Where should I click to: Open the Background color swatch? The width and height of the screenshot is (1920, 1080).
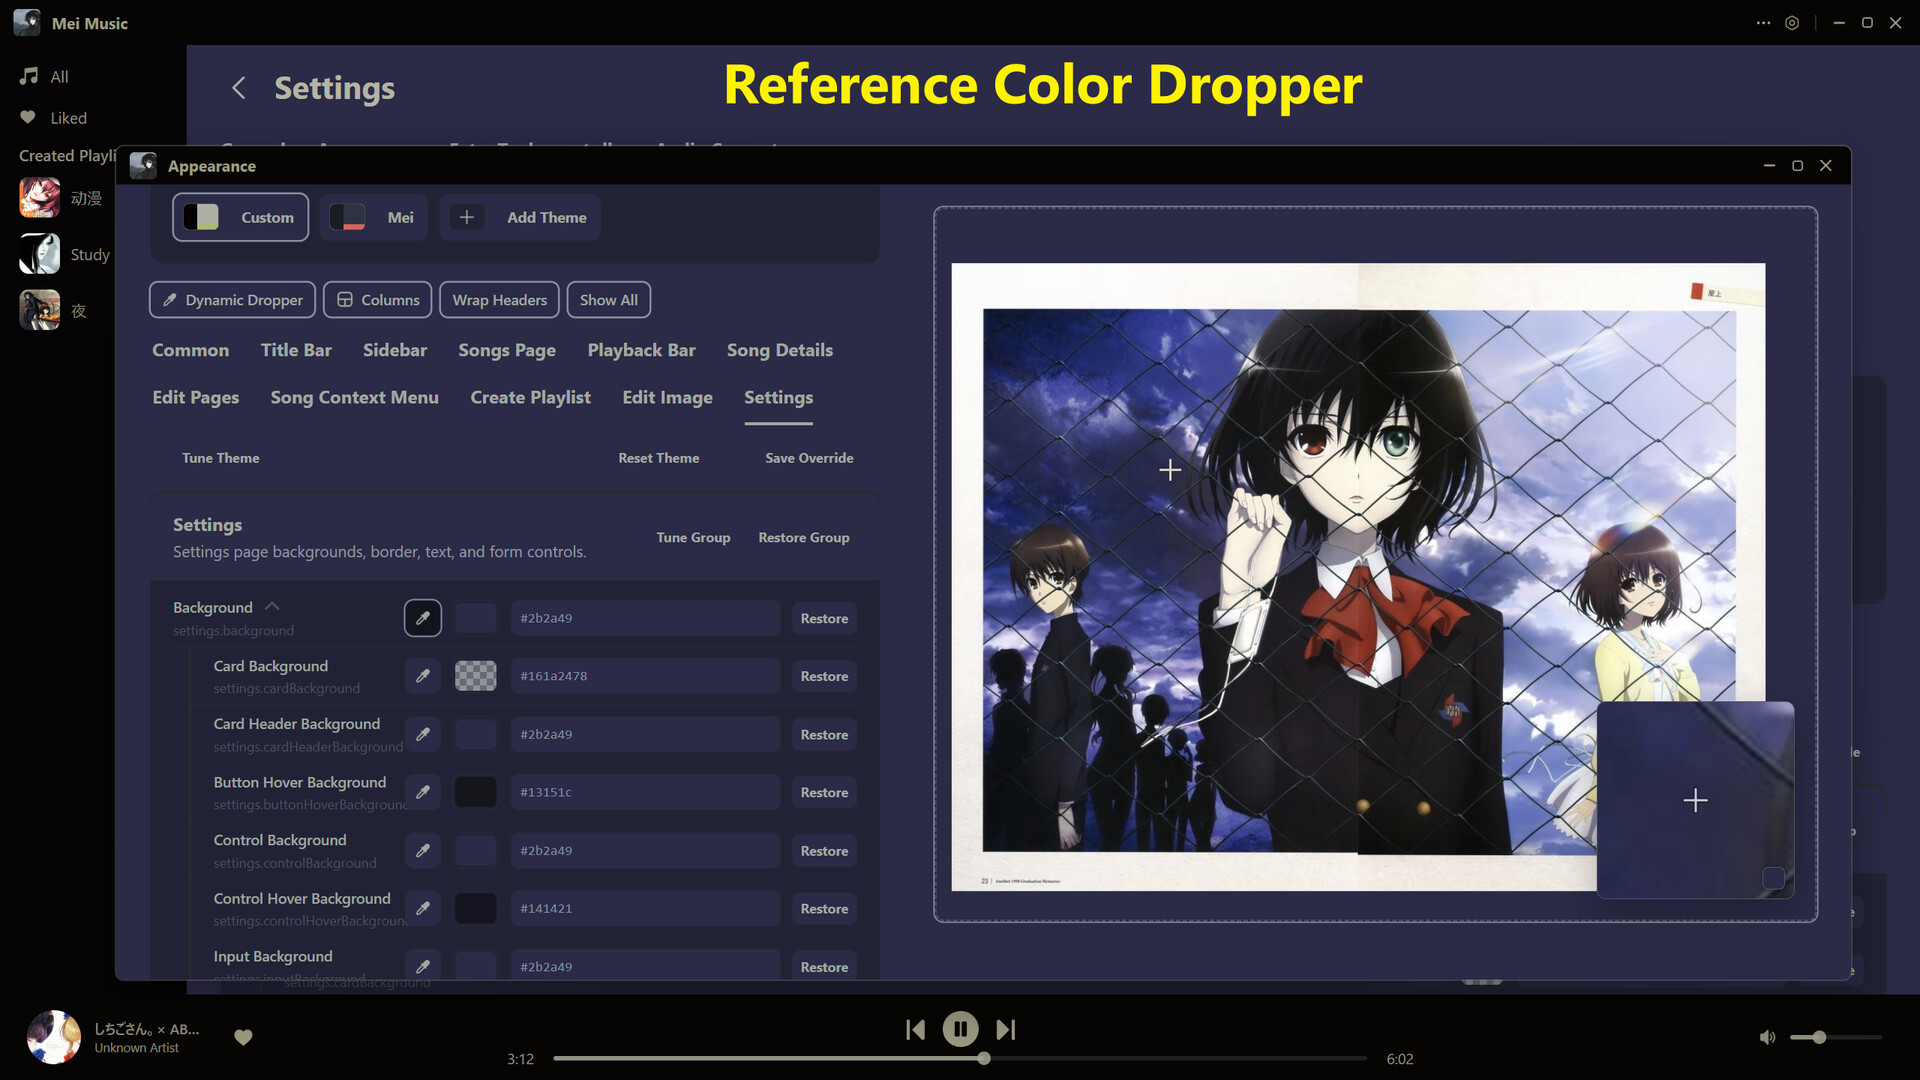point(476,618)
